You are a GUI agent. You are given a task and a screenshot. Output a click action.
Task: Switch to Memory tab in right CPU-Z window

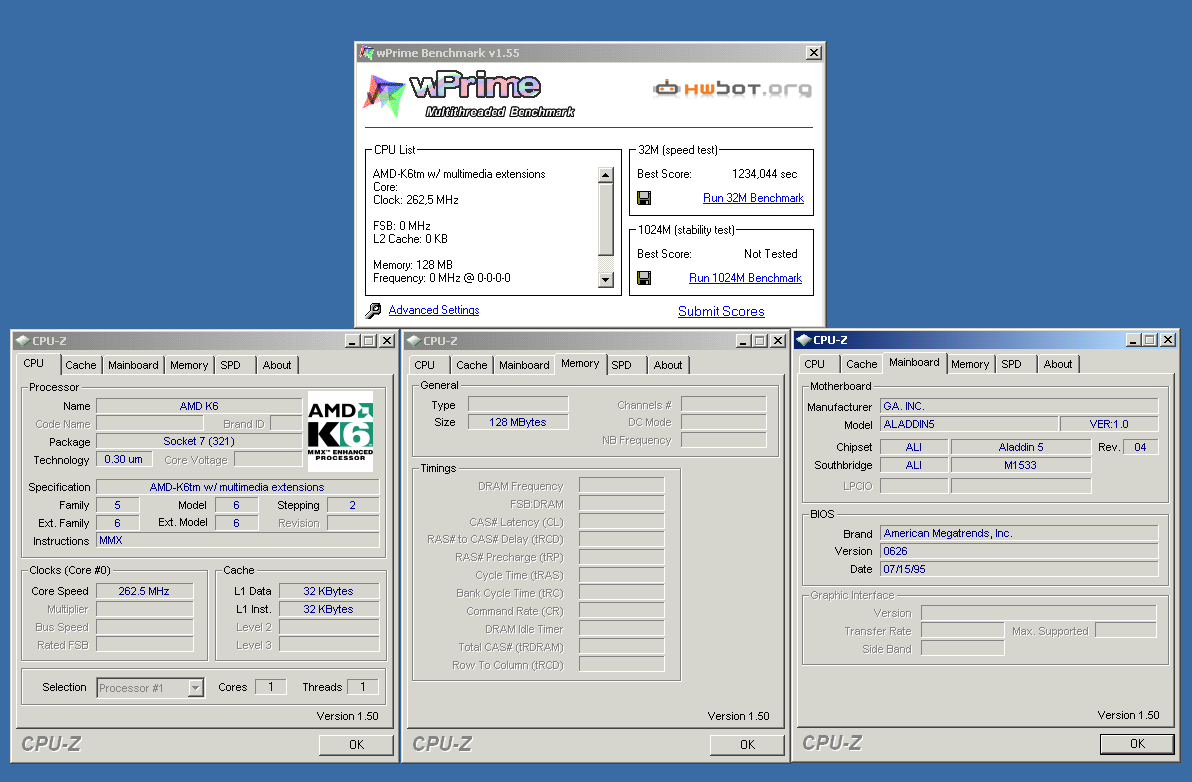(970, 364)
